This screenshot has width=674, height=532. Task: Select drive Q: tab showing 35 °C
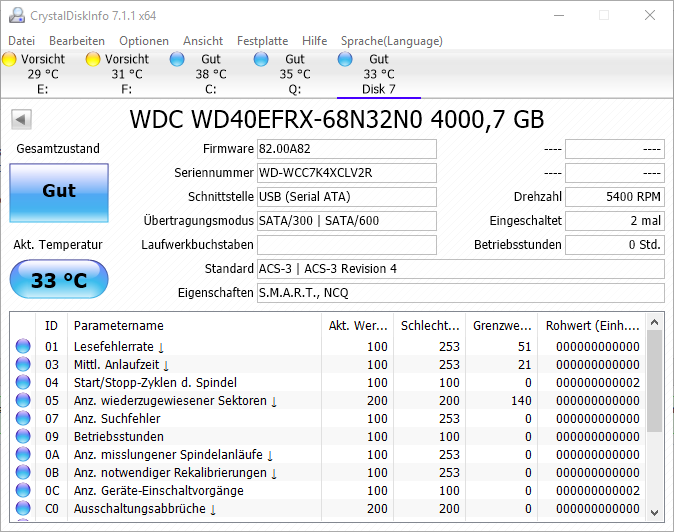[x=294, y=74]
